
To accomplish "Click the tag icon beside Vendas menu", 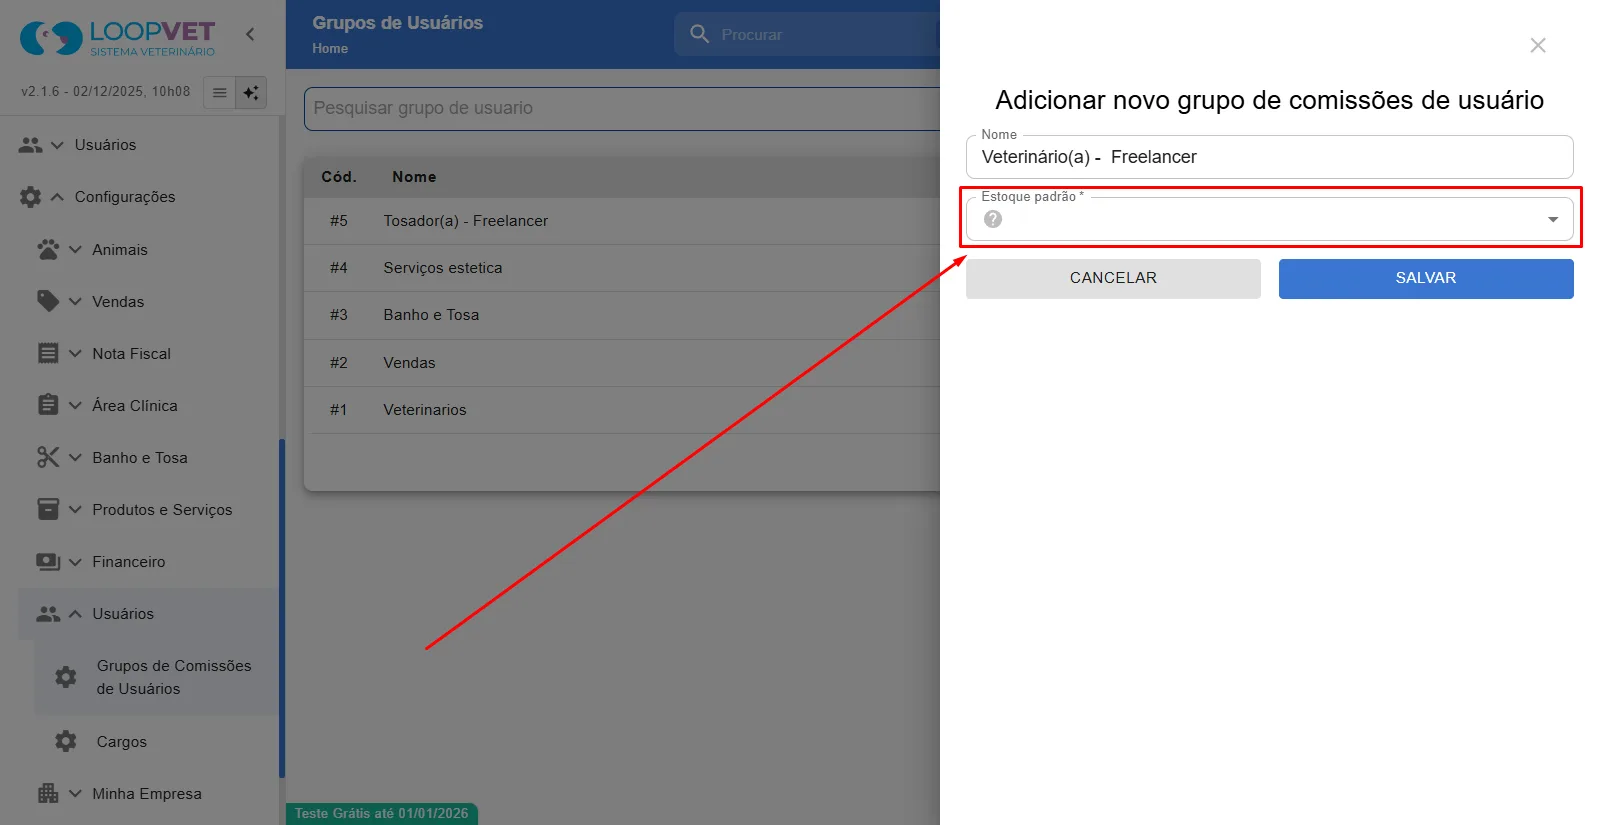I will pyautogui.click(x=48, y=301).
